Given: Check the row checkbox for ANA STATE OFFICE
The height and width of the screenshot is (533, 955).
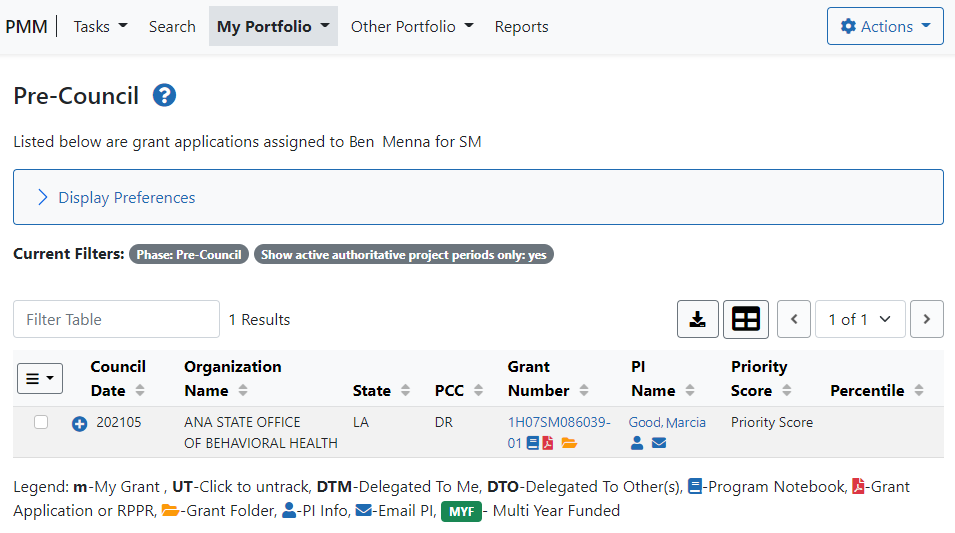Looking at the screenshot, I should click(x=41, y=422).
